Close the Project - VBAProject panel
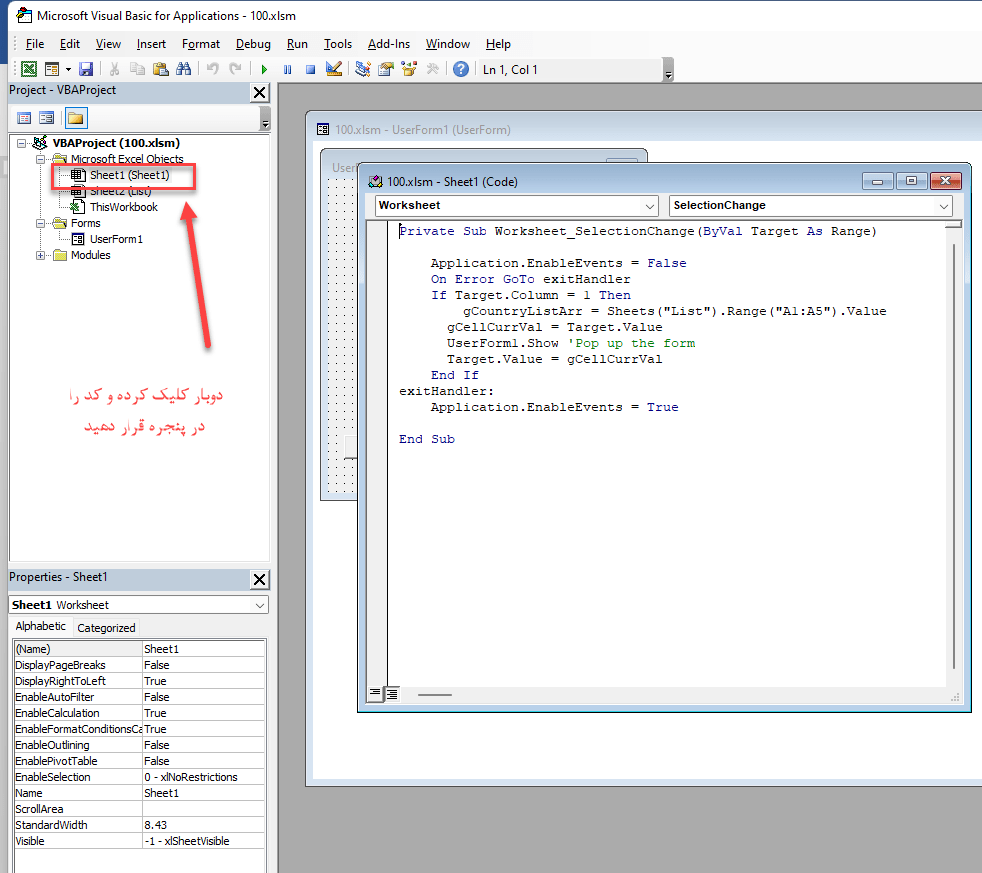The height and width of the screenshot is (873, 982). click(x=259, y=93)
